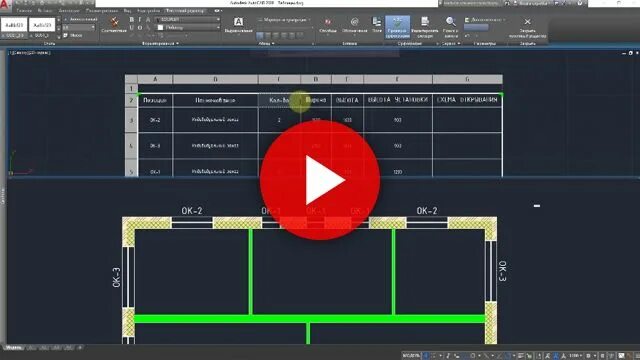This screenshot has height=360, width=640.
Task: Toggle Annotative (Аннотативный) text
Action: coord(80,19)
